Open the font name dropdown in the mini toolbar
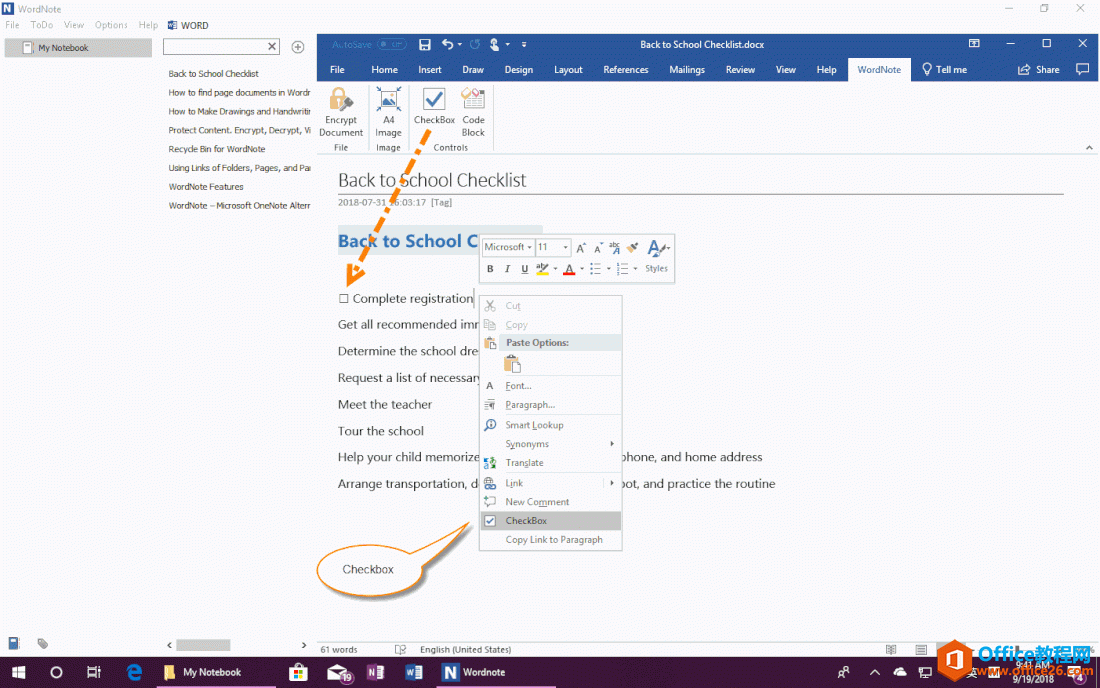The image size is (1100, 688). tap(529, 248)
